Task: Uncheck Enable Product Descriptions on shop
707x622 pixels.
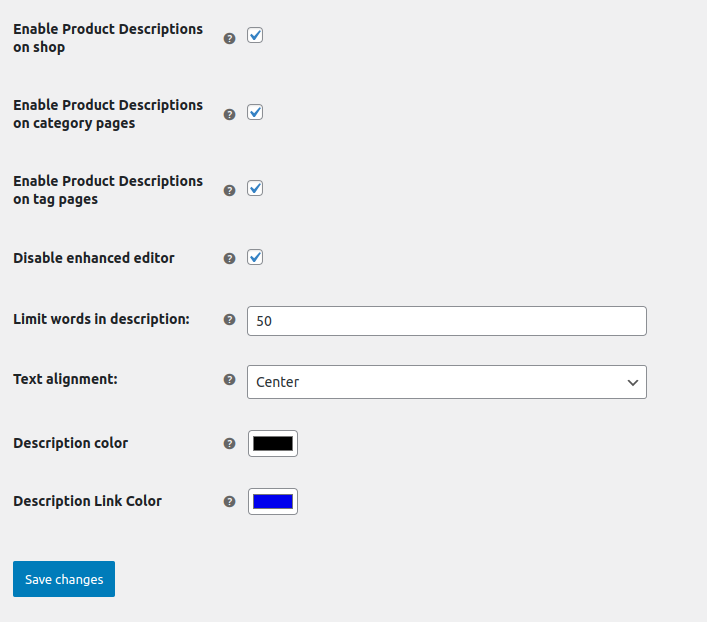Action: (x=255, y=36)
